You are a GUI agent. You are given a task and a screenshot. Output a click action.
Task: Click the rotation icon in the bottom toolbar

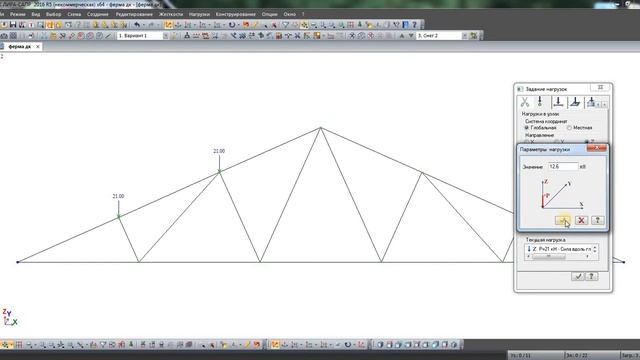pos(348,344)
